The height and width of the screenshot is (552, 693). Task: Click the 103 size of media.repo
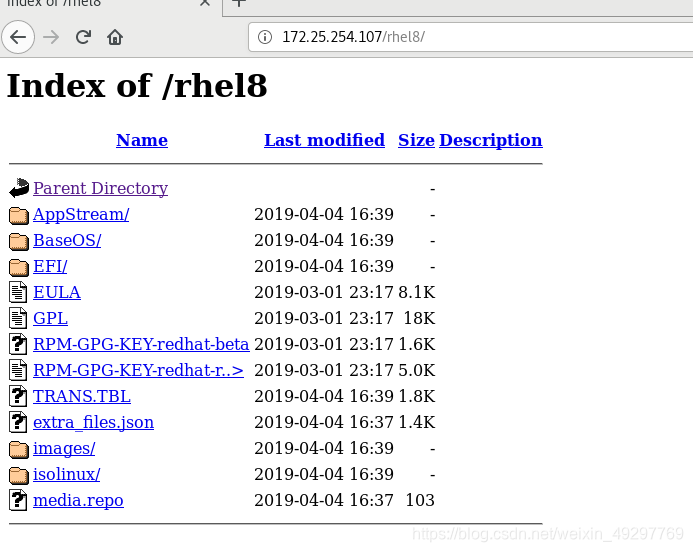coord(420,501)
